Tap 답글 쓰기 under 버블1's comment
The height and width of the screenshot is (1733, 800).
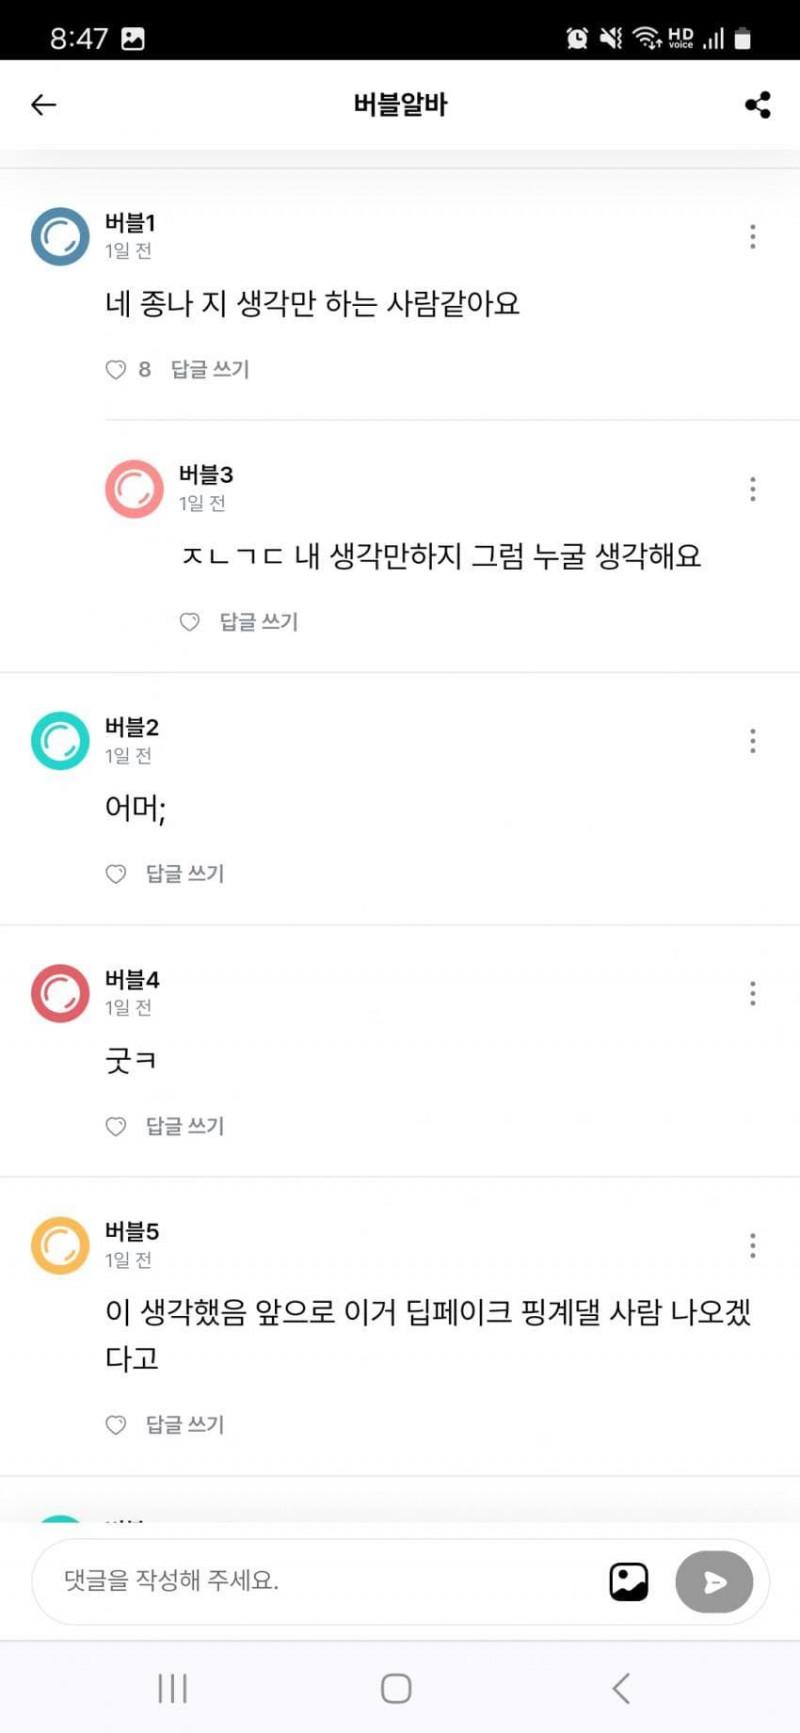click(209, 370)
